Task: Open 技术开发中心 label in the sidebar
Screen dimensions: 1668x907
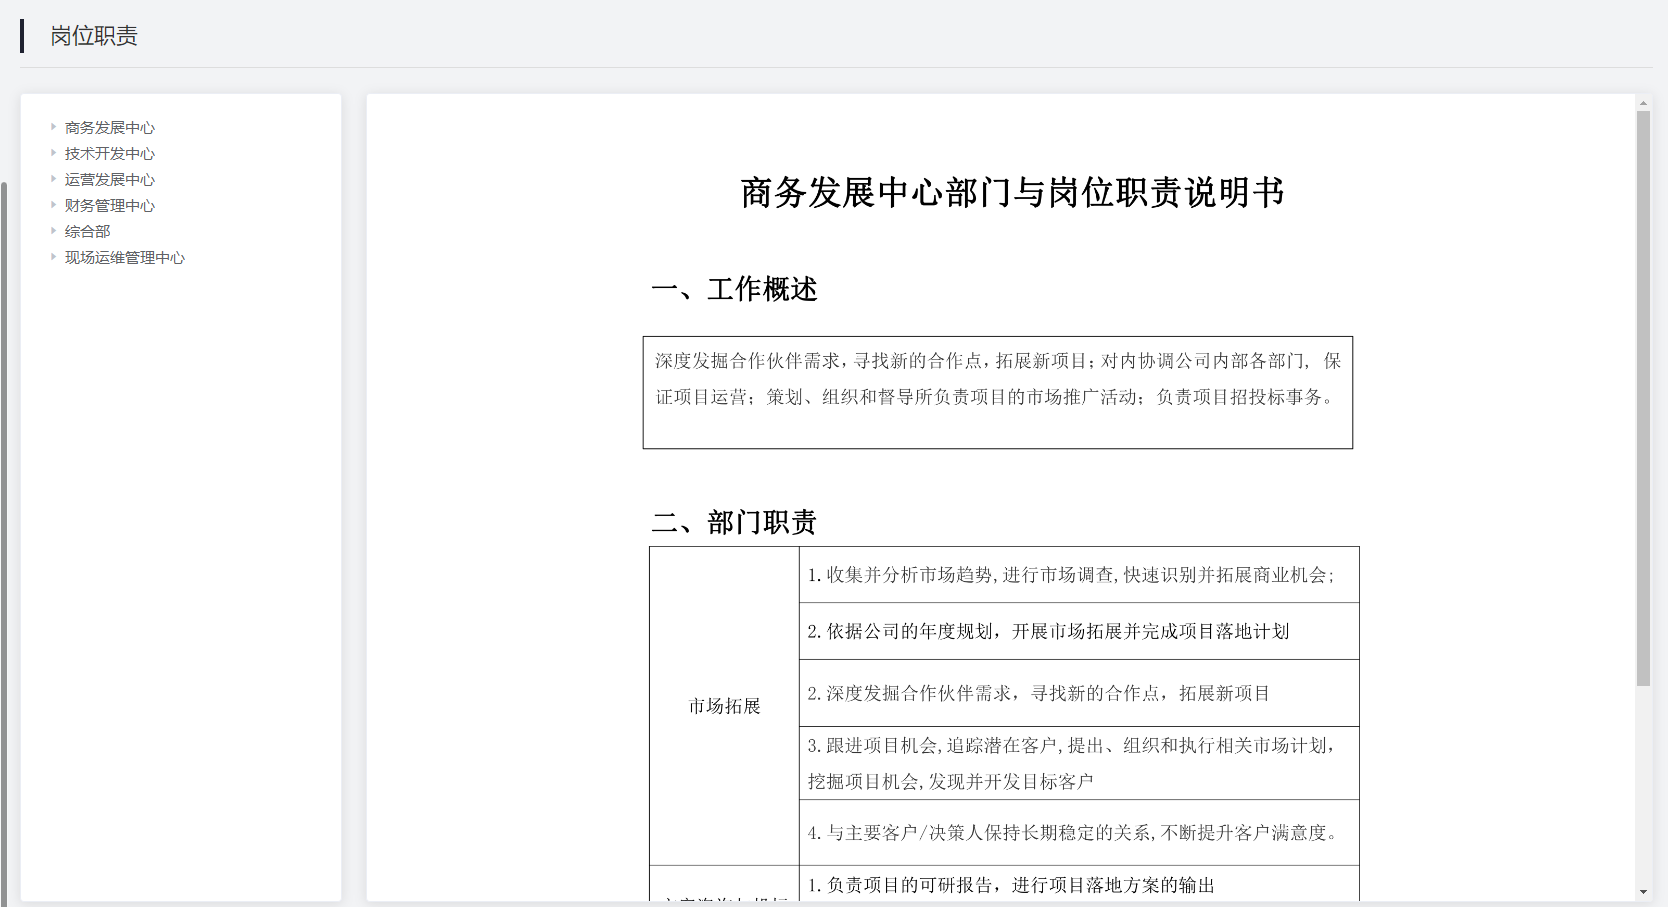Action: pos(110,154)
